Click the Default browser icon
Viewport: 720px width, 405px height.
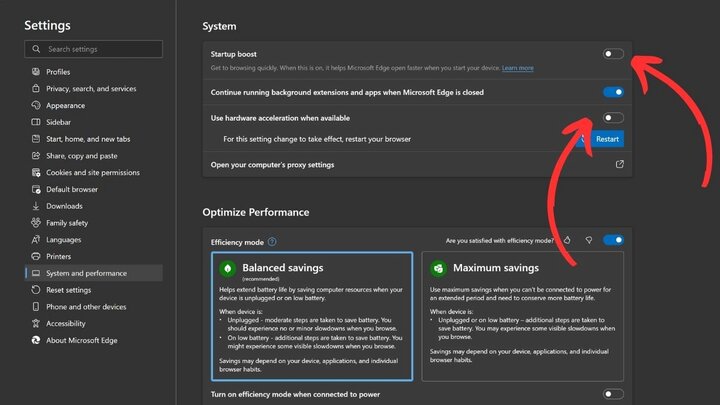36,189
